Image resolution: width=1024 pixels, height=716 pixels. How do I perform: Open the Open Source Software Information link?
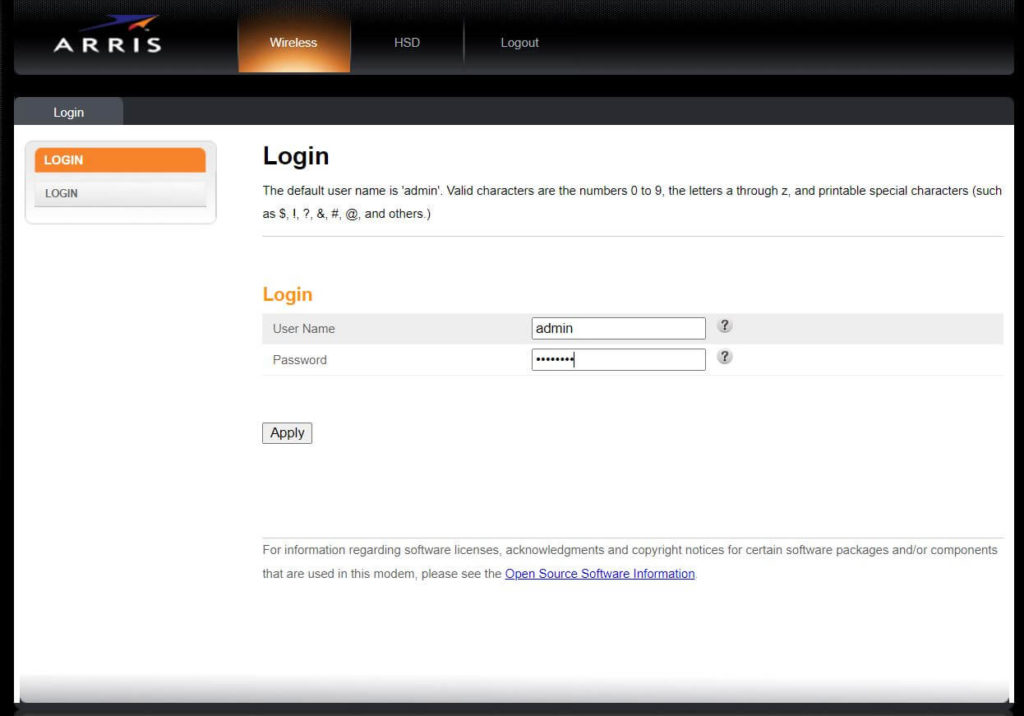pyautogui.click(x=599, y=574)
